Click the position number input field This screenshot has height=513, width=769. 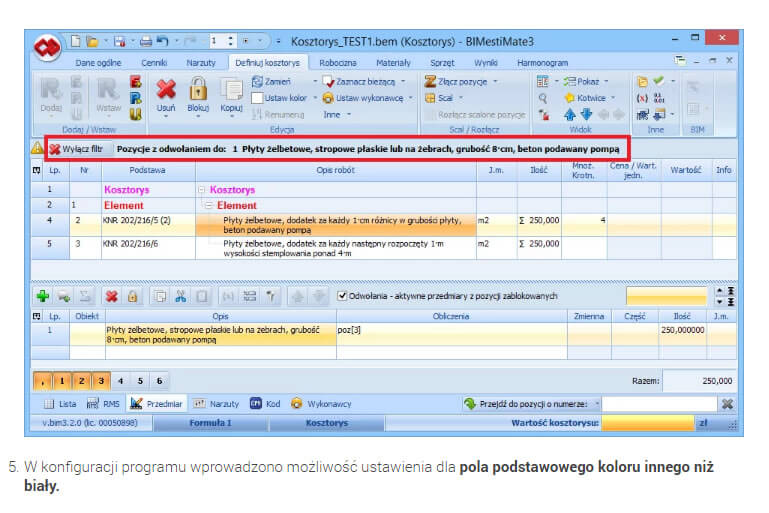pyautogui.click(x=660, y=404)
